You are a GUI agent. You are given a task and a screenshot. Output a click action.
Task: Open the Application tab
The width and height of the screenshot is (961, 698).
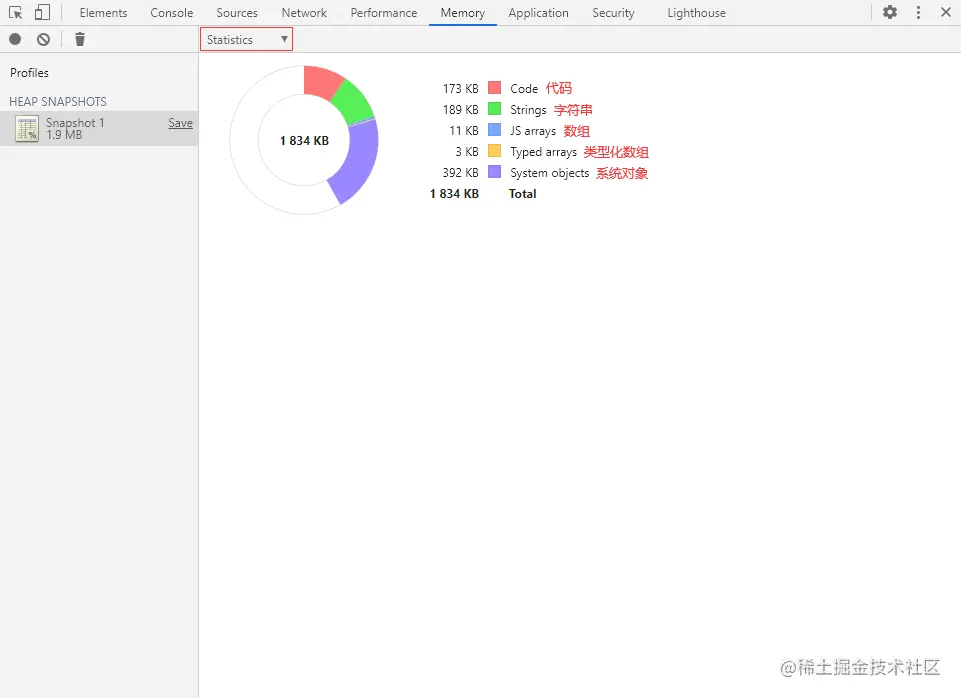tap(538, 13)
